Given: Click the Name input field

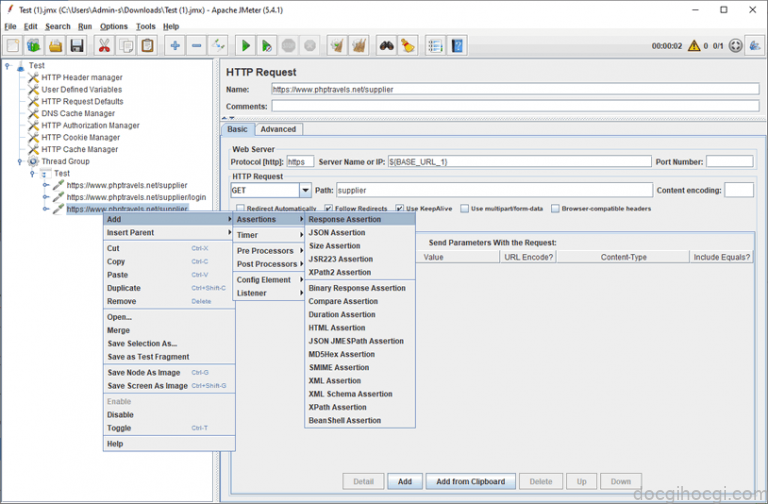Looking at the screenshot, I should (515, 89).
